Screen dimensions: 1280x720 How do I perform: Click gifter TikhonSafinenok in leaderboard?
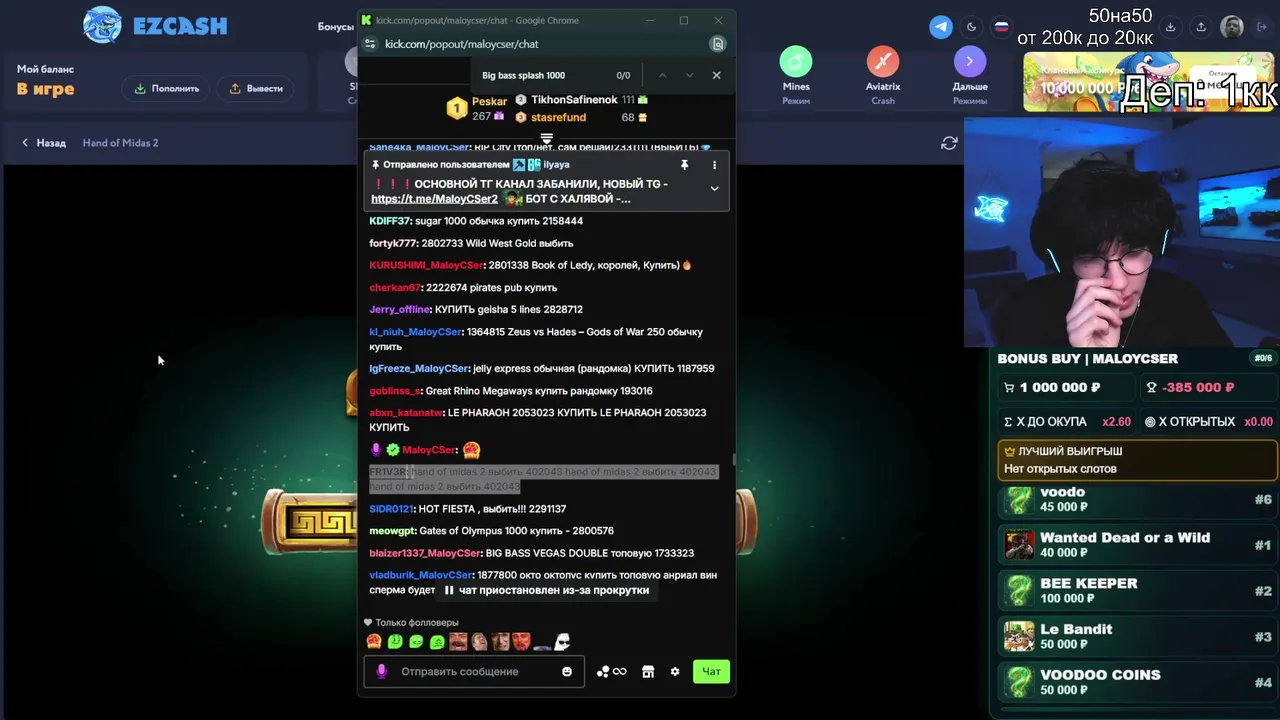tap(574, 100)
